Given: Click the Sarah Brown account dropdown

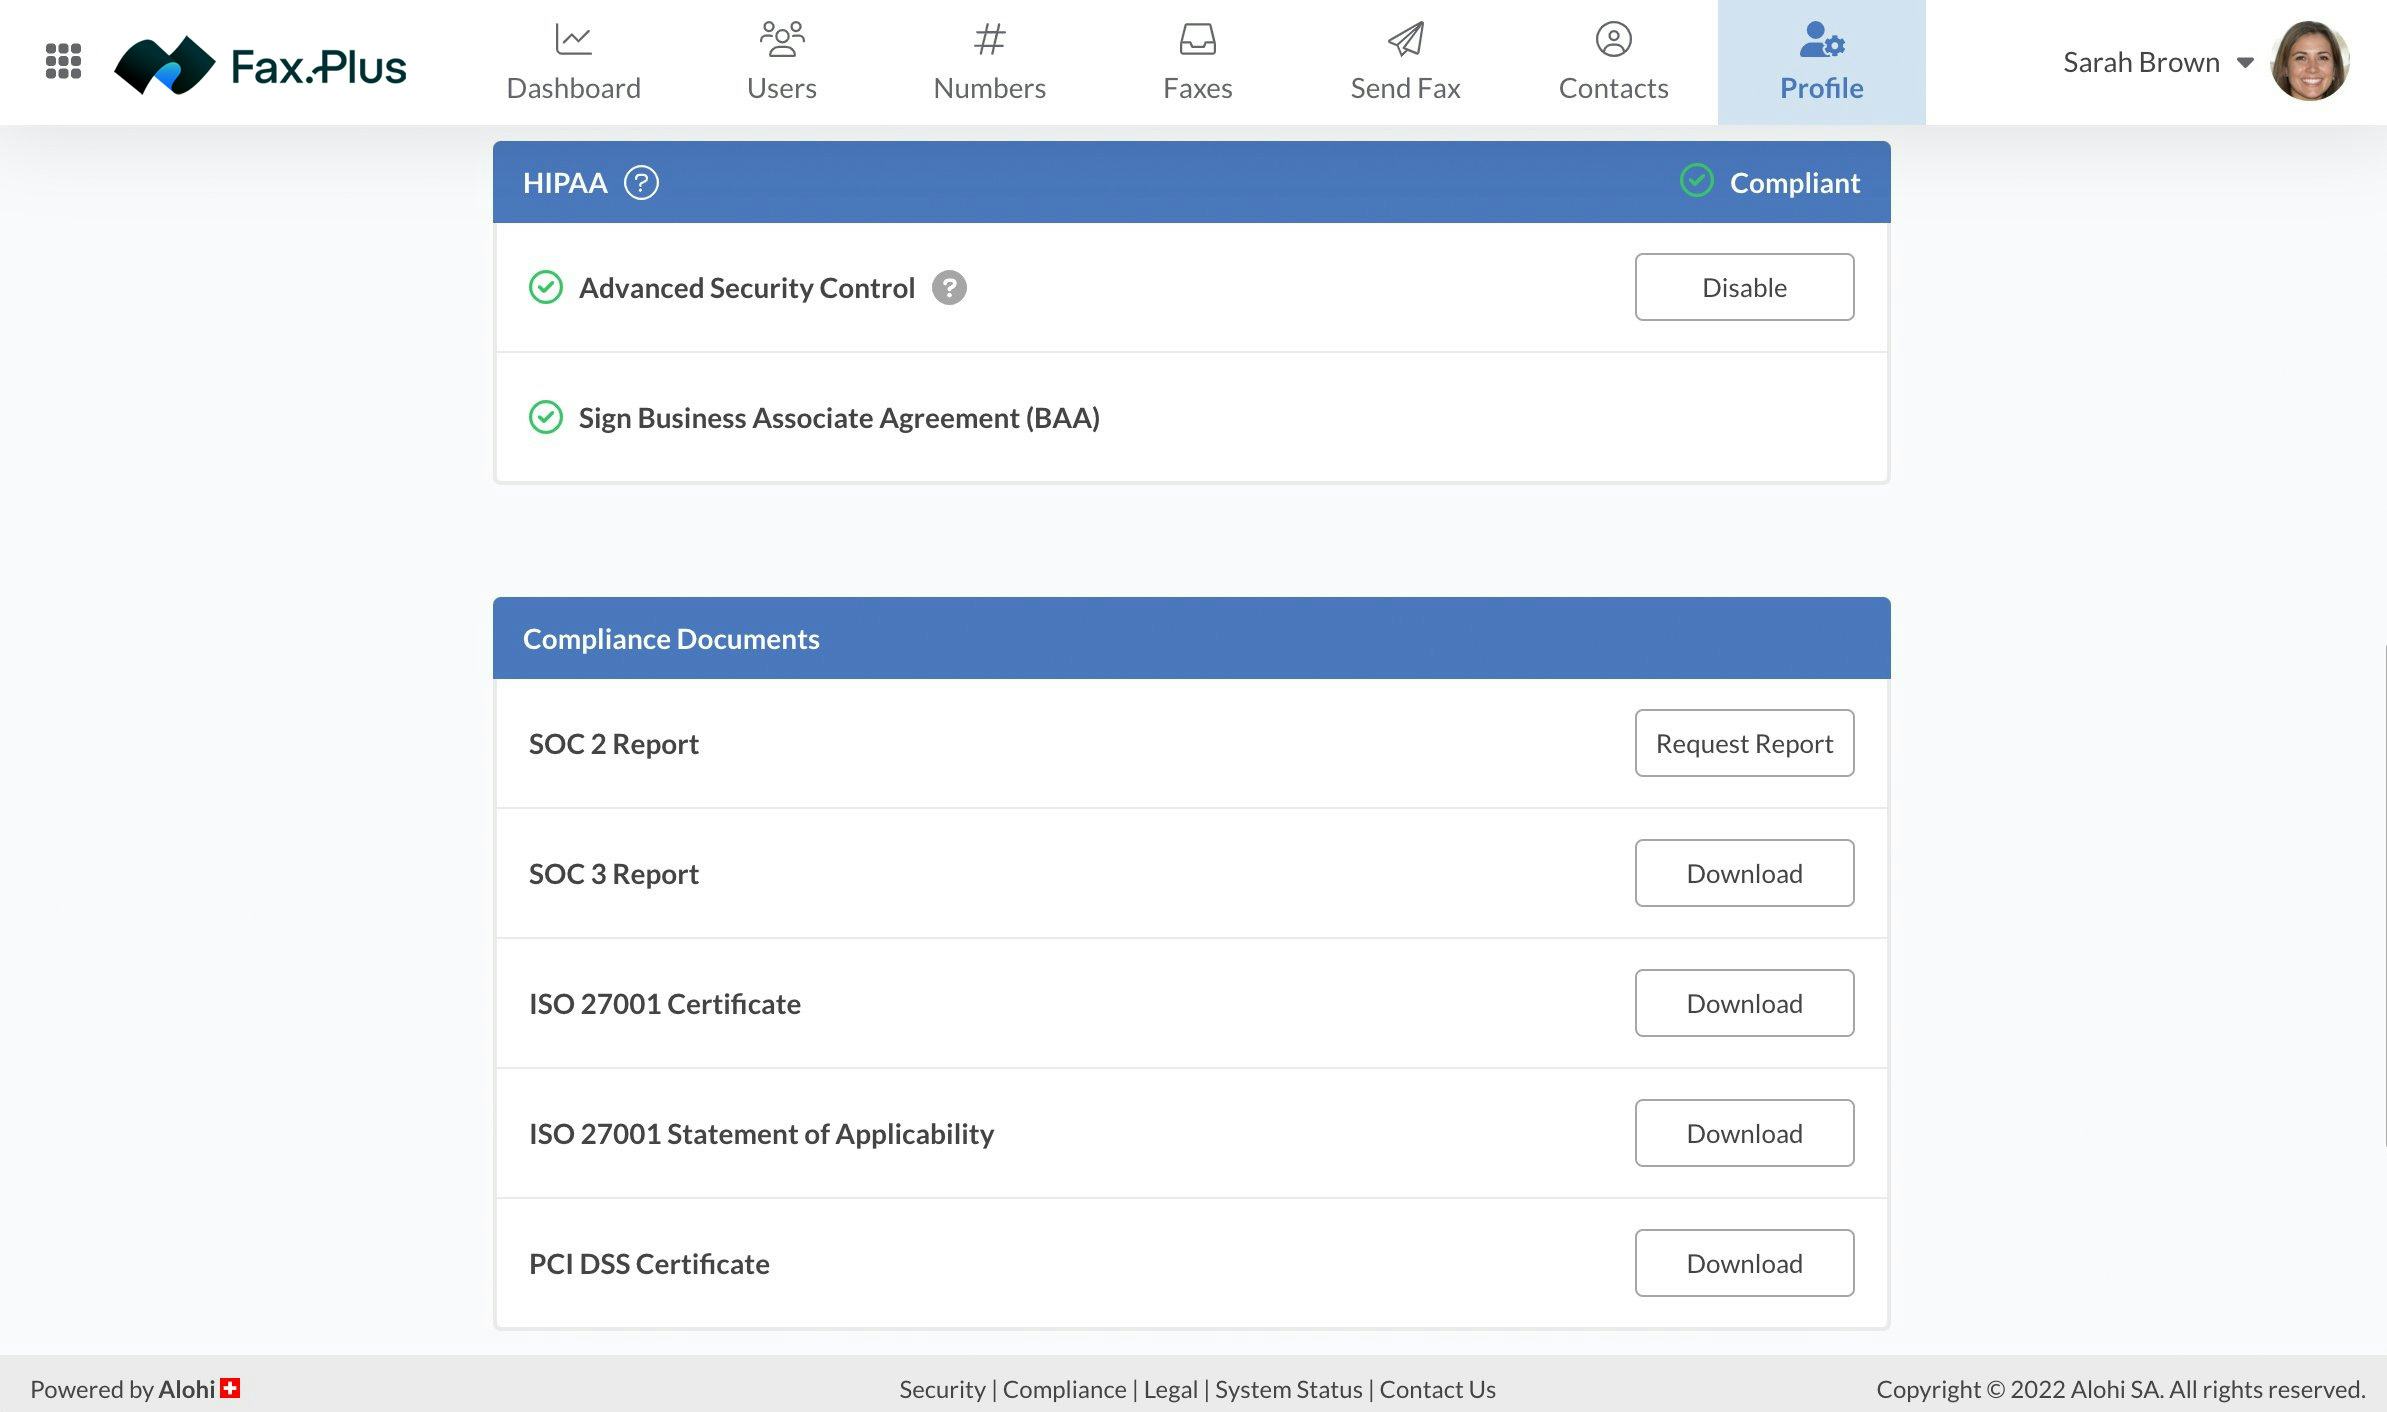Looking at the screenshot, I should 2244,59.
